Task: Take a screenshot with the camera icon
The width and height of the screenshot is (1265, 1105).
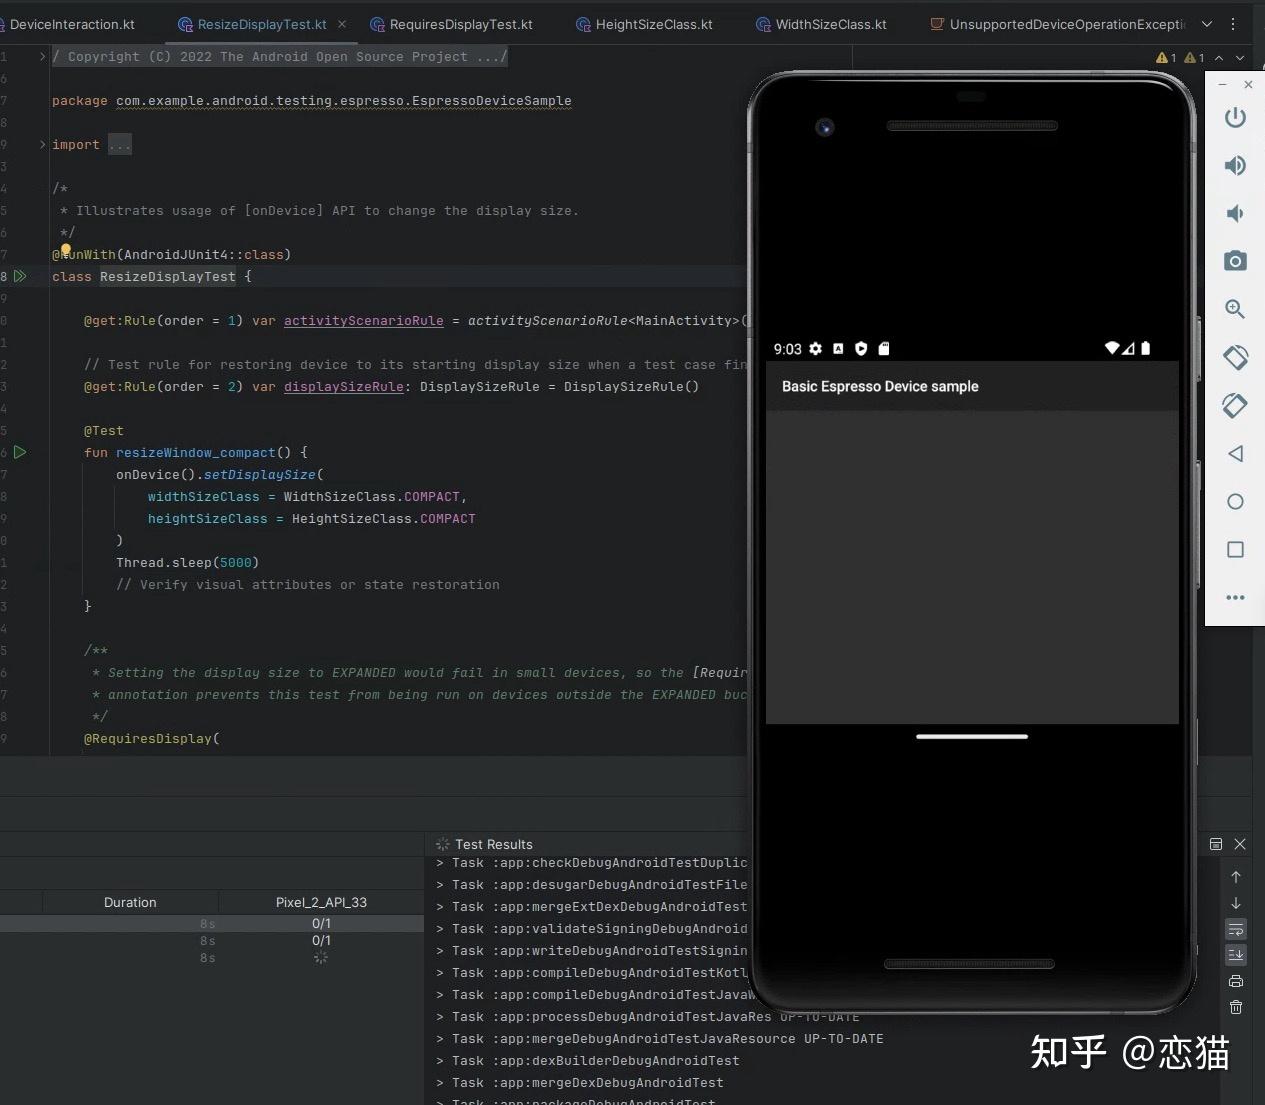Action: pyautogui.click(x=1235, y=261)
